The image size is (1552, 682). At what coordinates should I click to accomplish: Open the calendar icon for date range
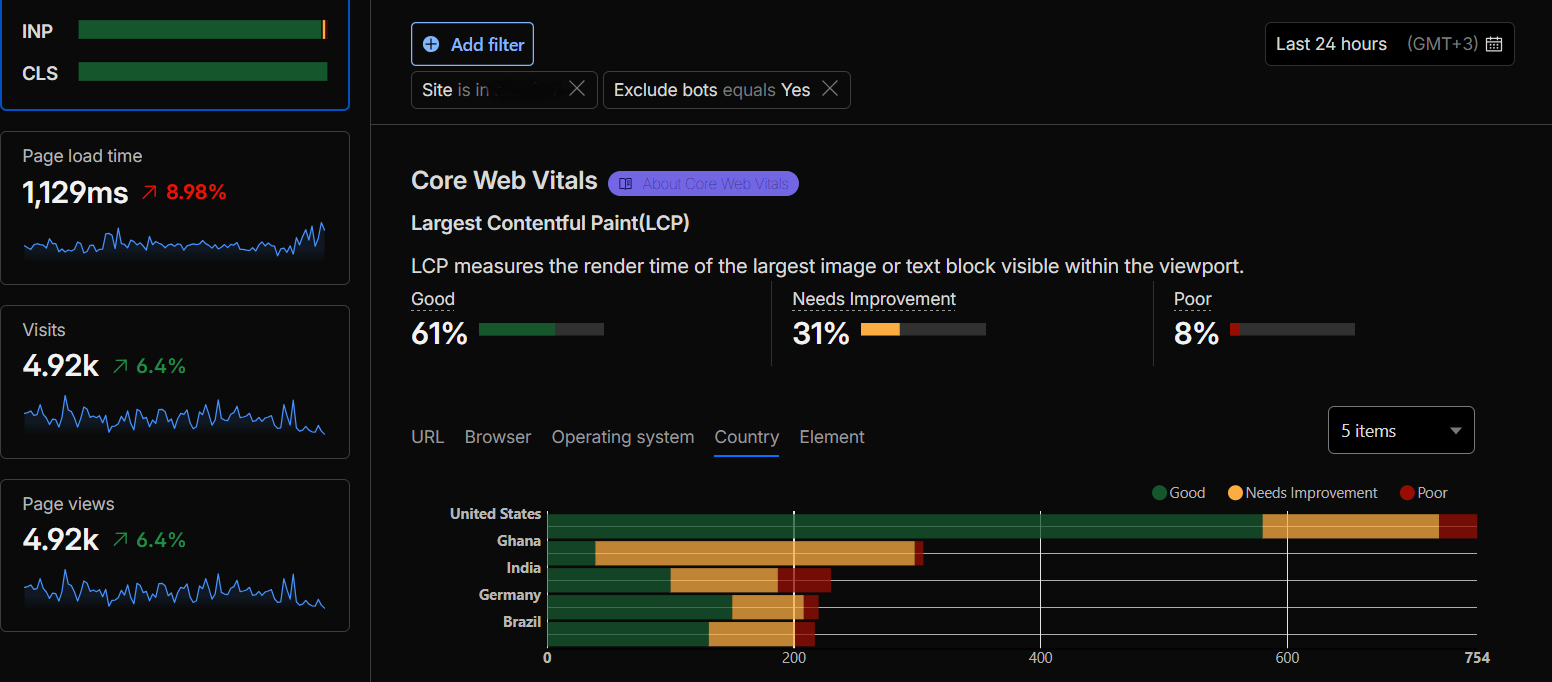1494,44
